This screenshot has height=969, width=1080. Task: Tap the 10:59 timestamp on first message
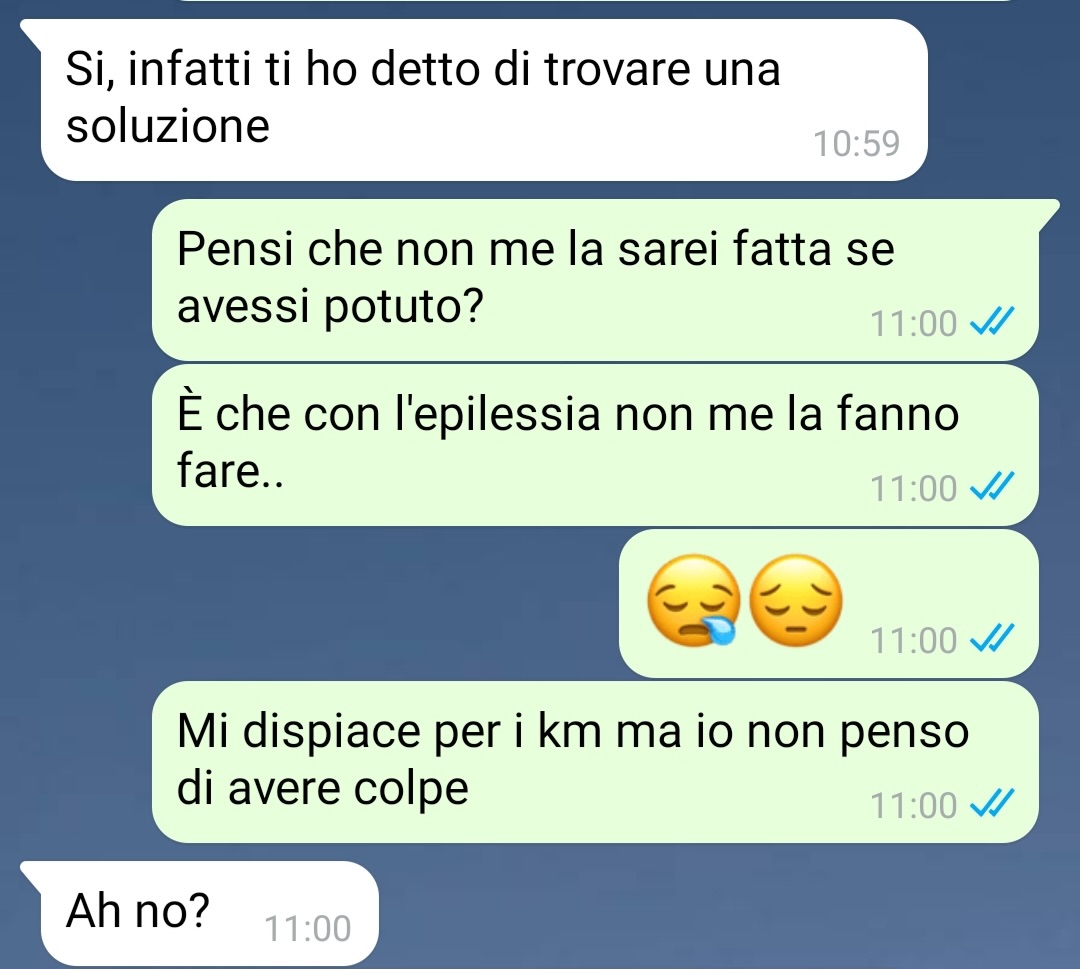pos(857,143)
